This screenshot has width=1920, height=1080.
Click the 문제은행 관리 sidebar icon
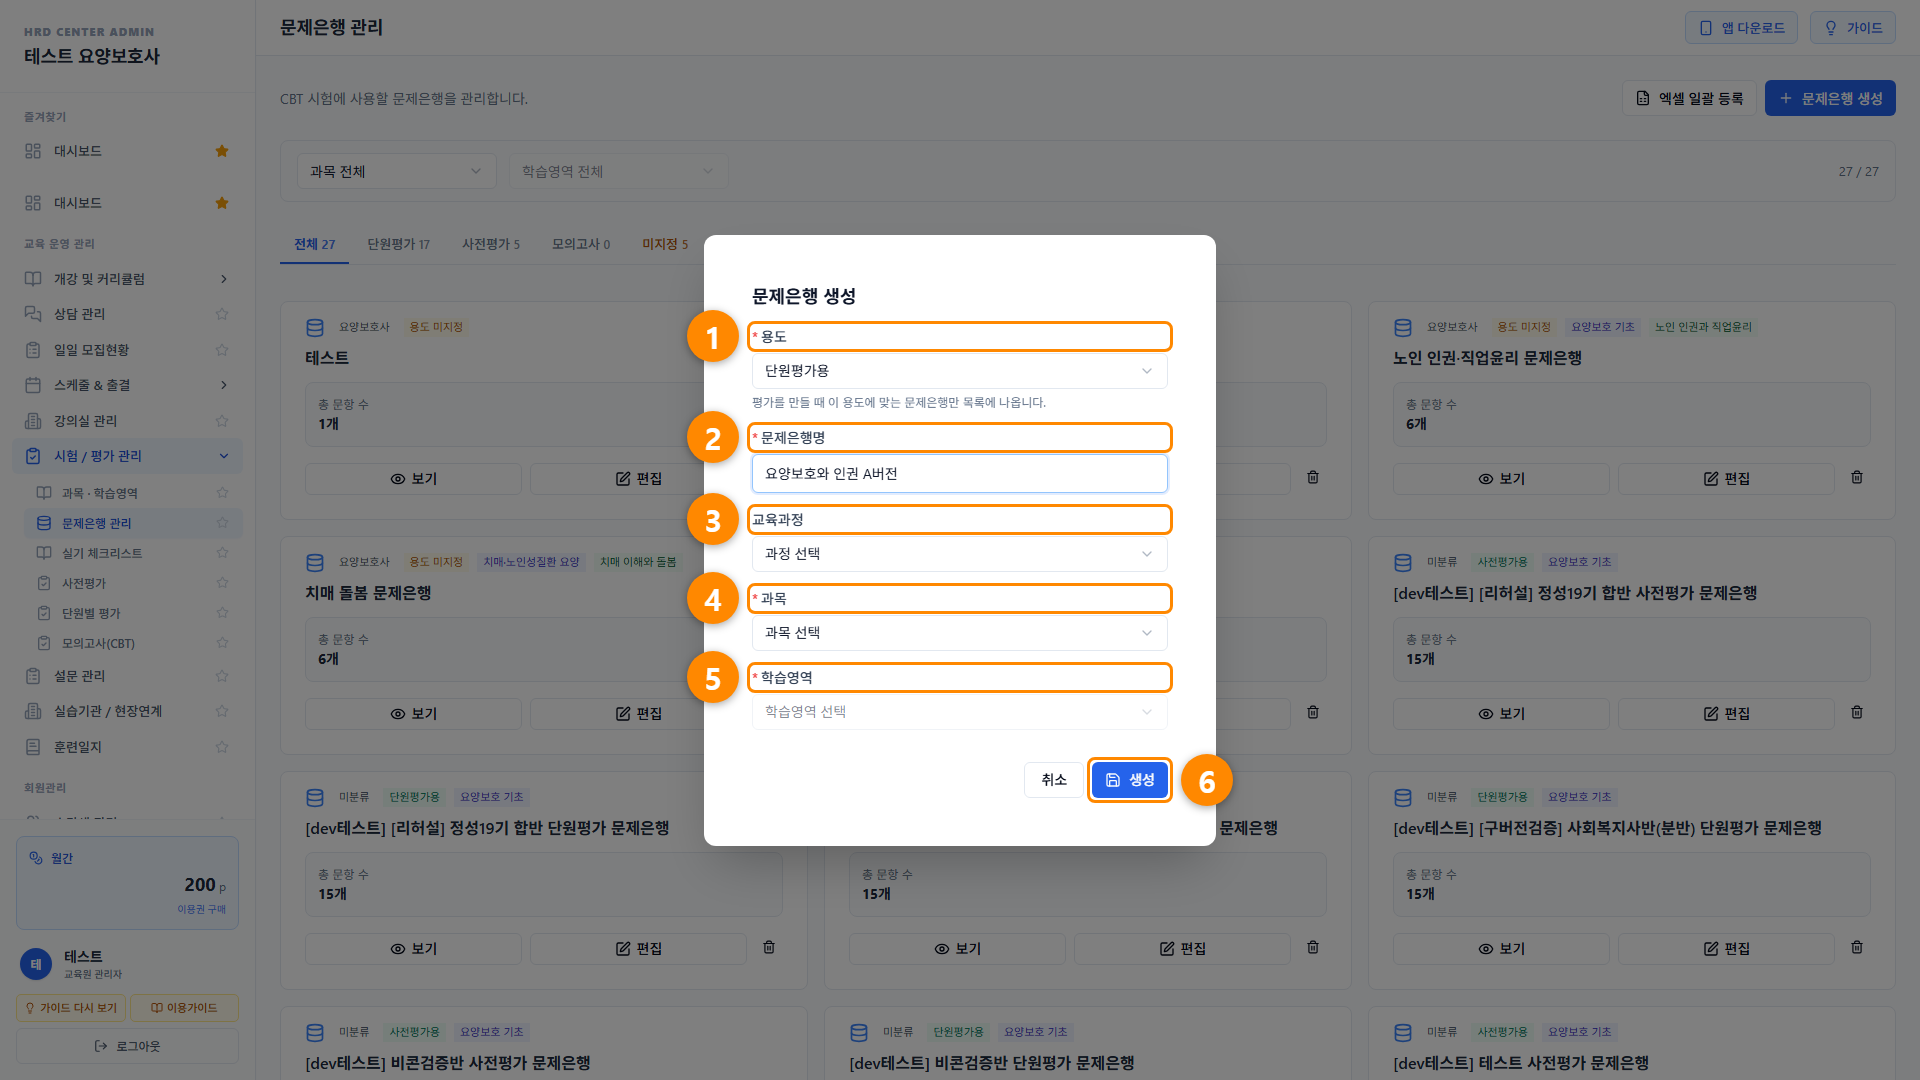[x=44, y=523]
